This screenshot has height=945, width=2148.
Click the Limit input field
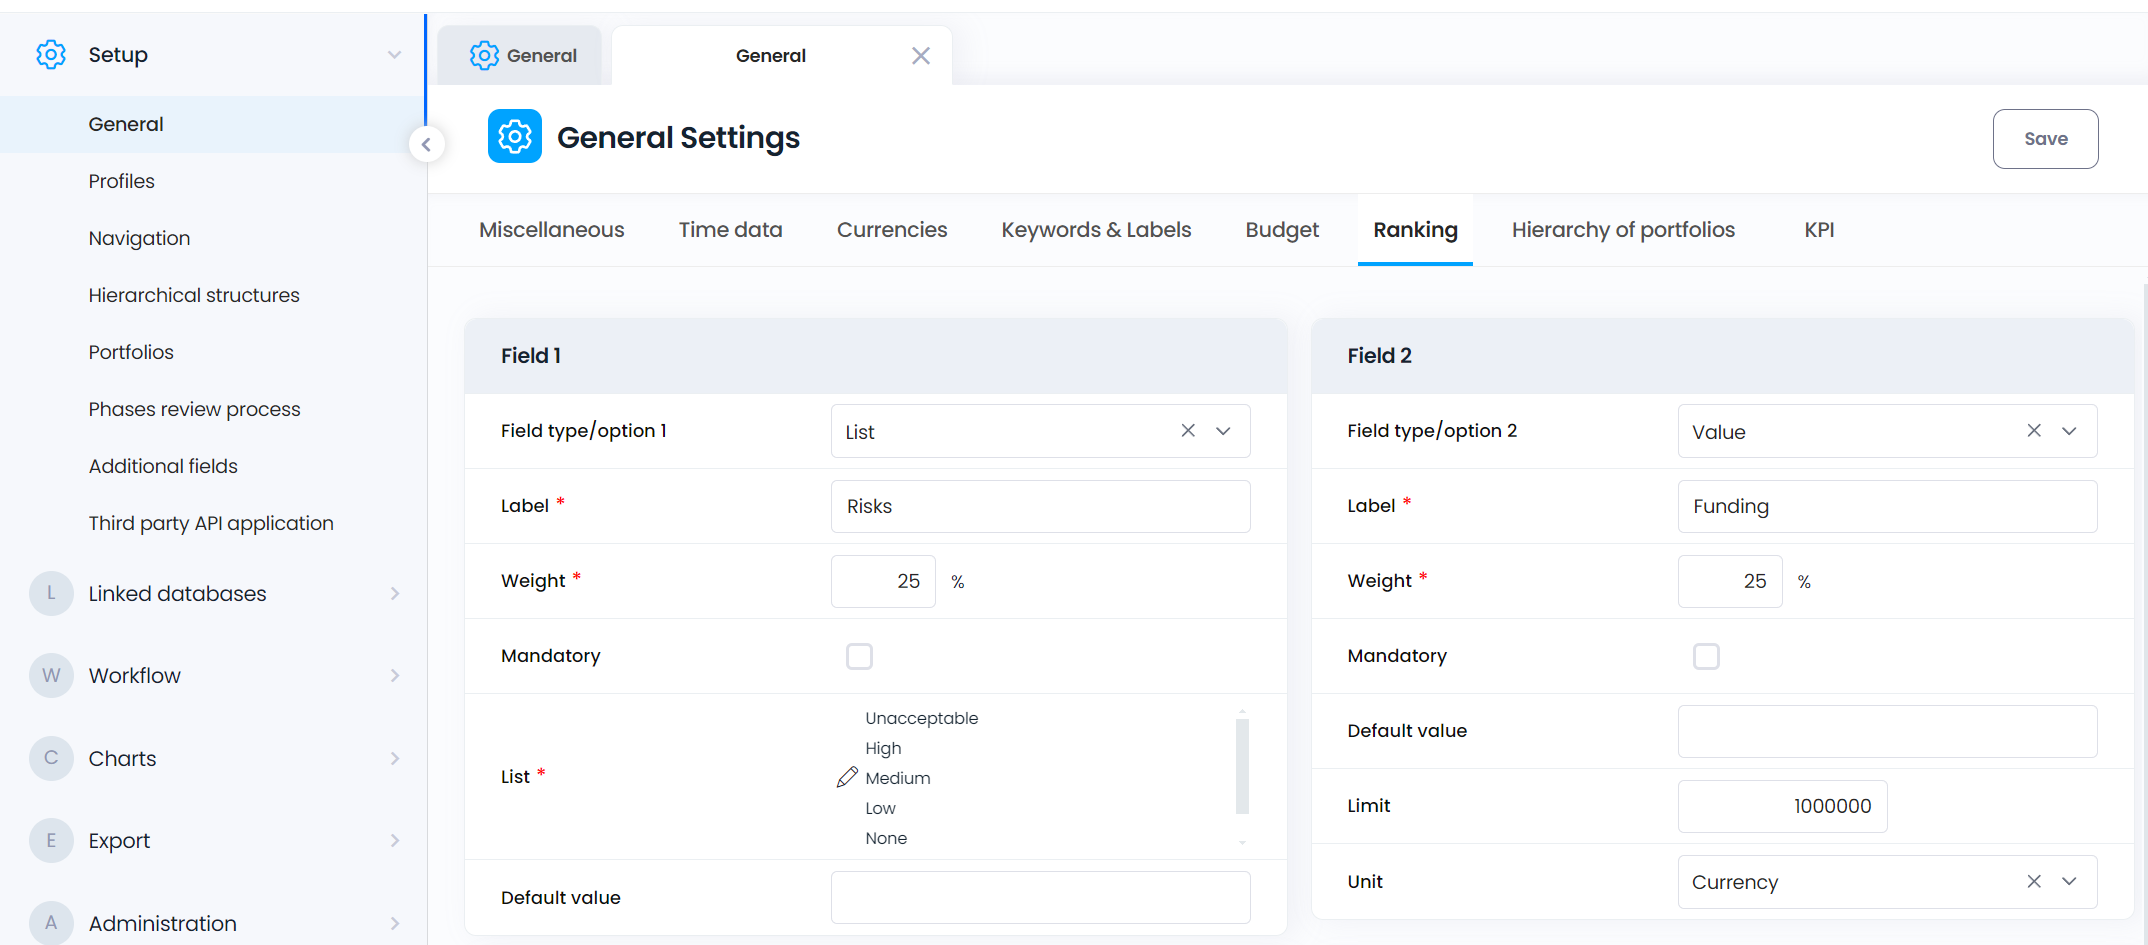(x=1781, y=806)
